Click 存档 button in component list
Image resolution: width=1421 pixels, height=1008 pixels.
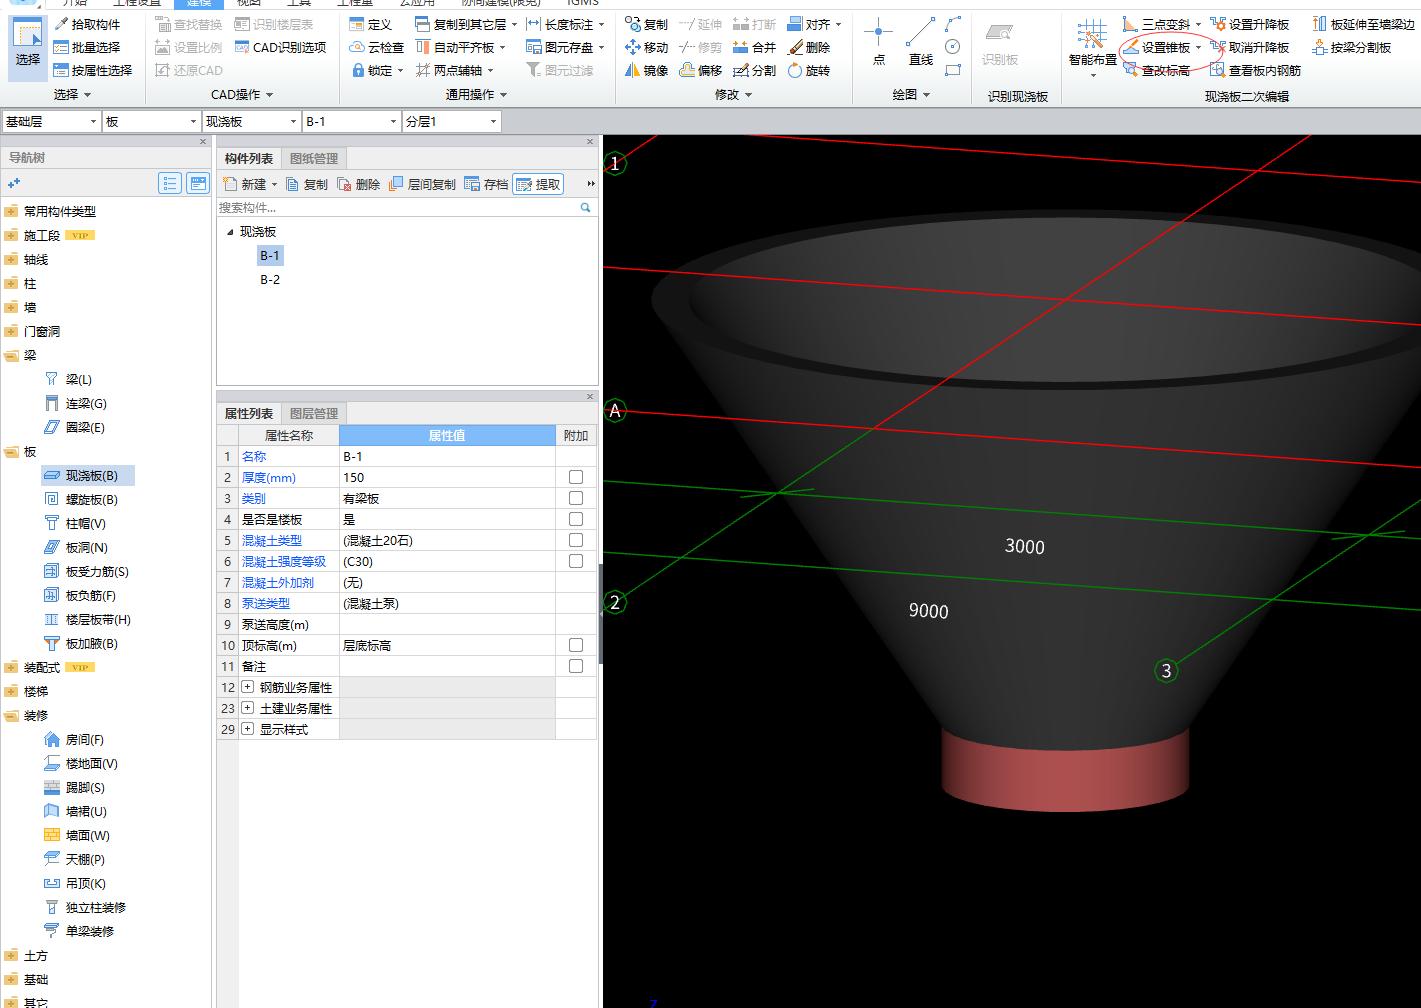click(487, 184)
